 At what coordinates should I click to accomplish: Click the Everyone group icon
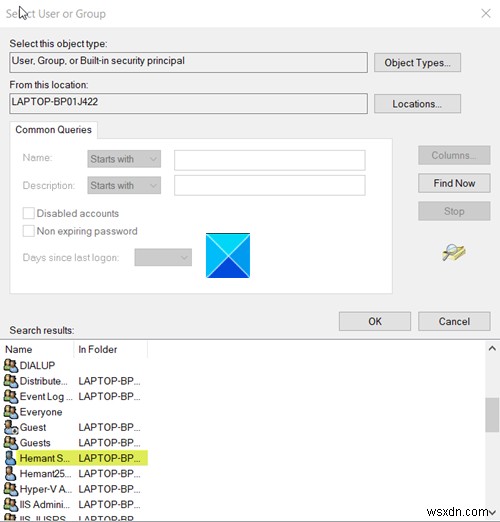(x=11, y=412)
